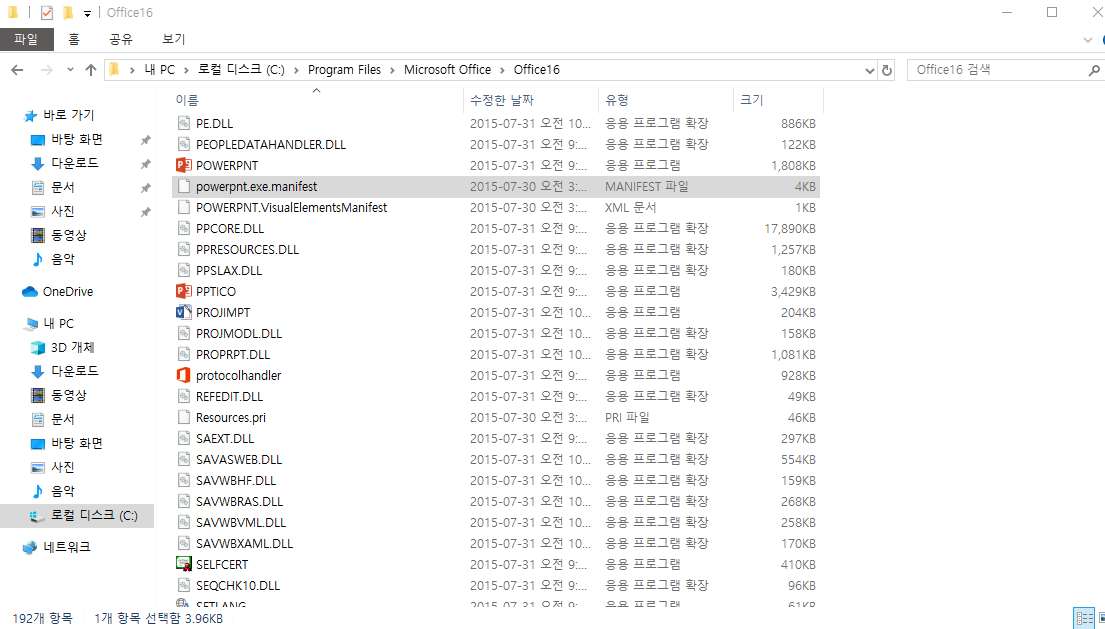The image size is (1105, 629).
Task: Switch to details view icon in status bar
Action: (x=1084, y=618)
